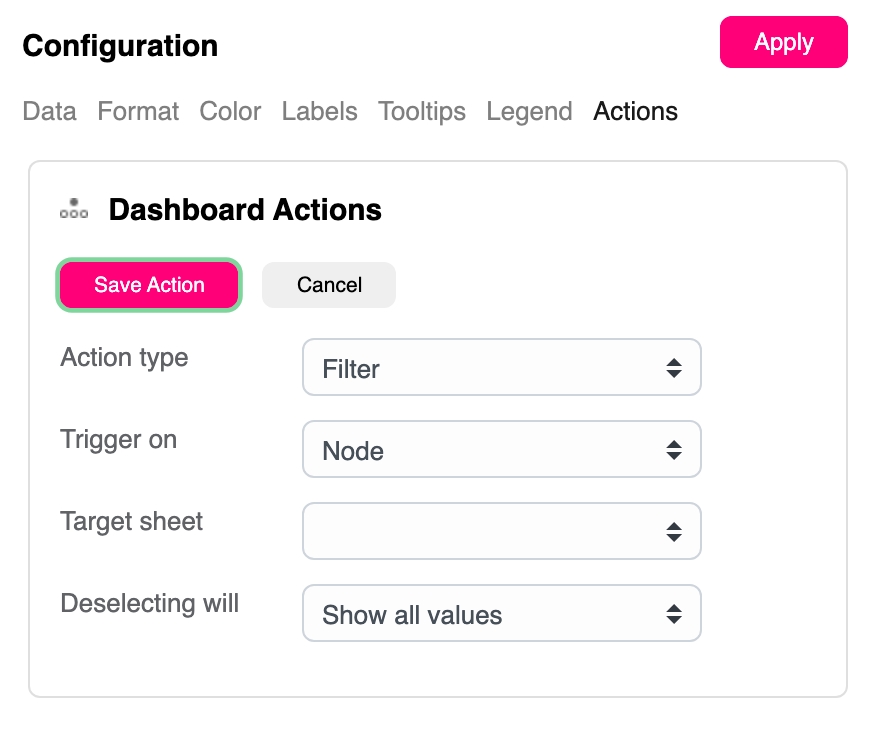
Task: Switch to the Data tab
Action: coord(49,111)
